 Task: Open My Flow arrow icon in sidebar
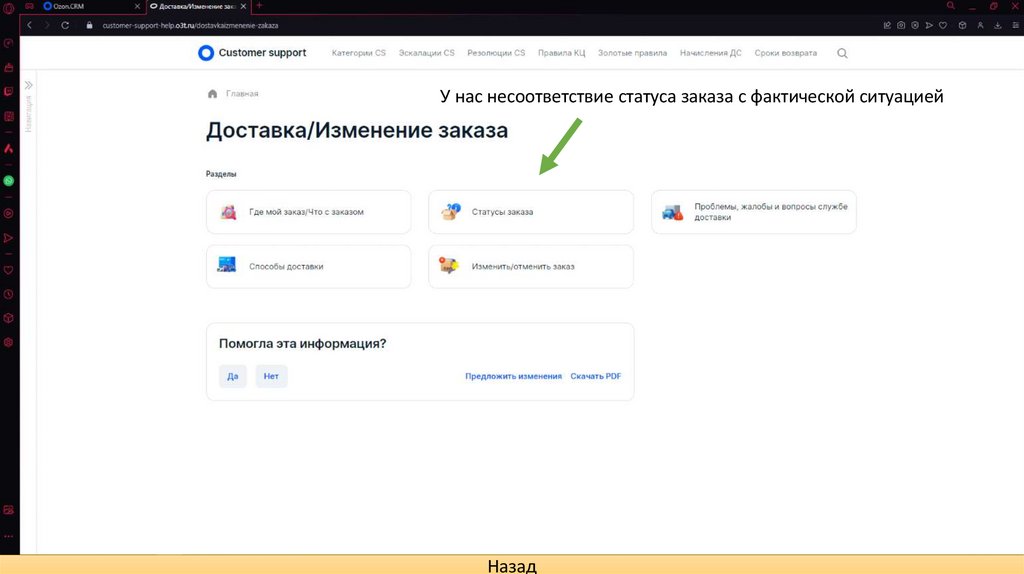[8, 238]
